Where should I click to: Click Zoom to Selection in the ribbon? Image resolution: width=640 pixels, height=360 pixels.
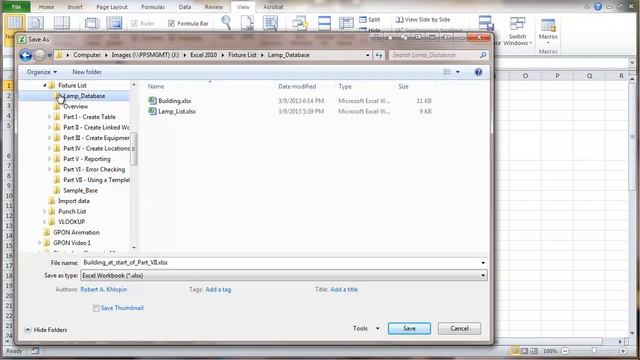pyautogui.click(x=270, y=23)
